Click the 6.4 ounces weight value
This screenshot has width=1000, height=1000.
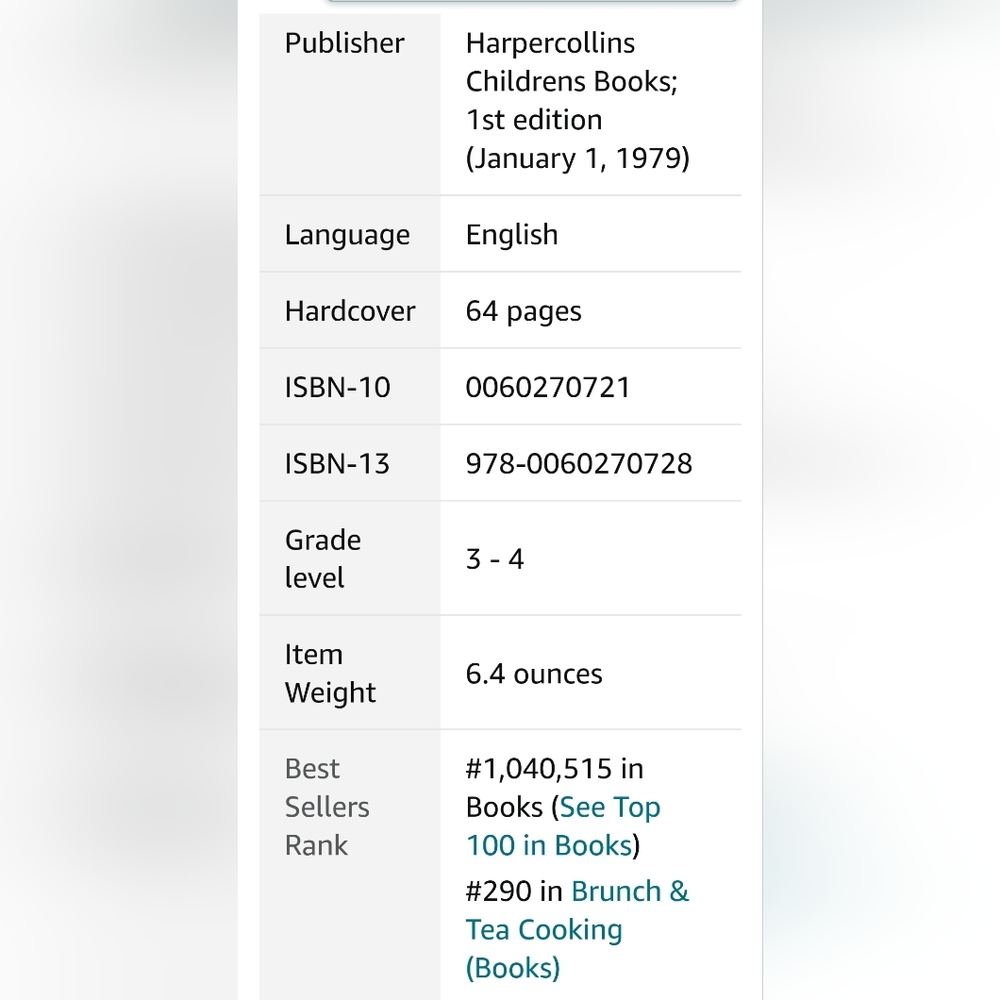tap(534, 674)
